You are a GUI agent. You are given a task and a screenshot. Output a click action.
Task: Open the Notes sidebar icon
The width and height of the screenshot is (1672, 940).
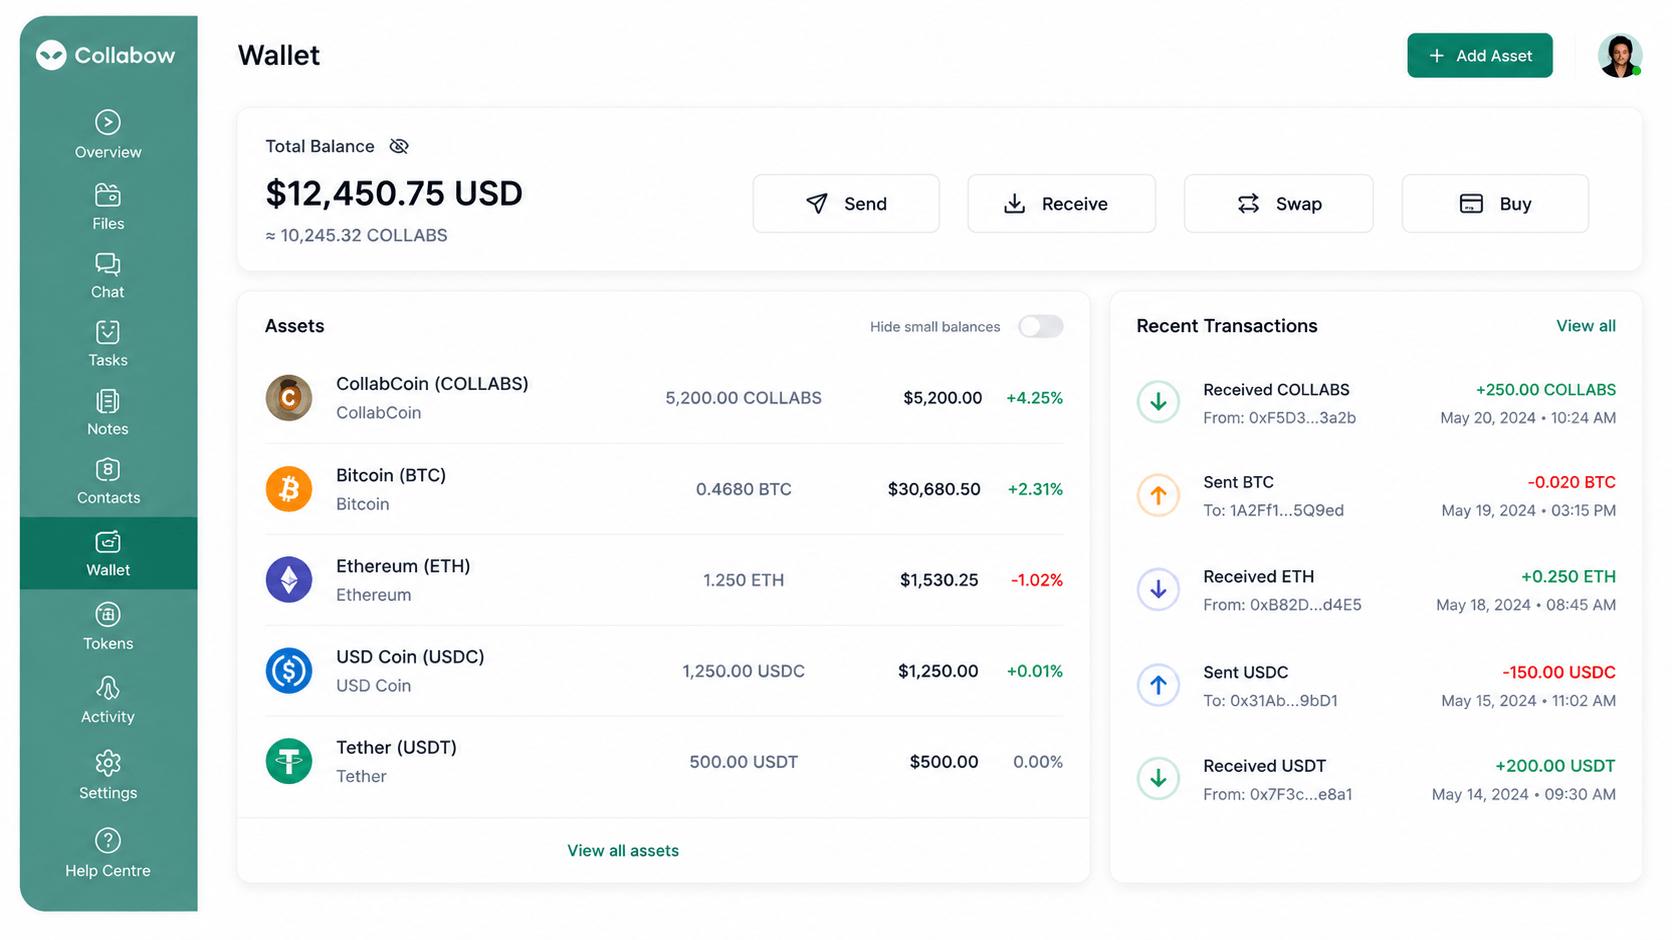coord(108,401)
